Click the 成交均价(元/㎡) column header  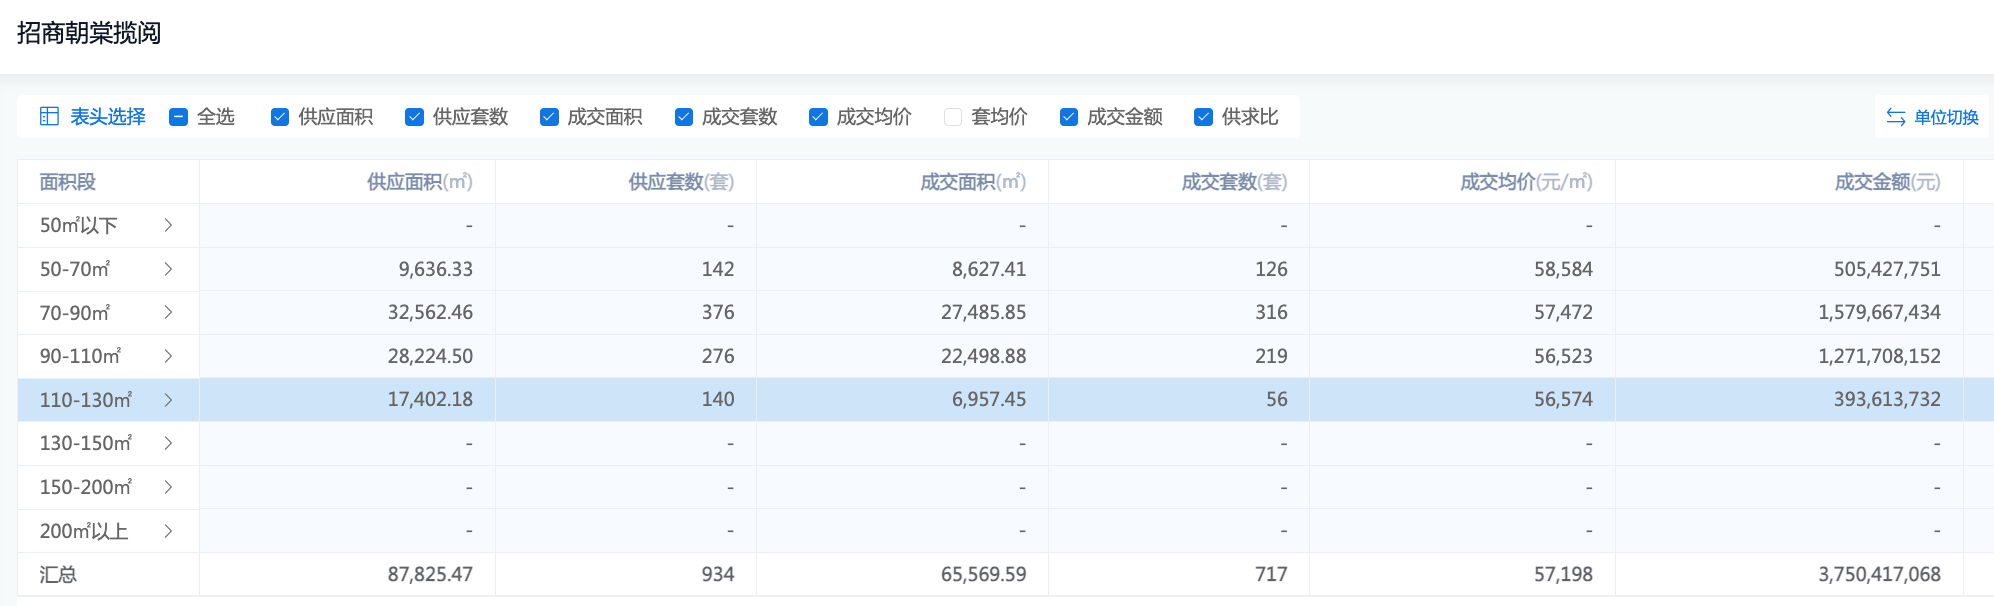[x=1525, y=182]
